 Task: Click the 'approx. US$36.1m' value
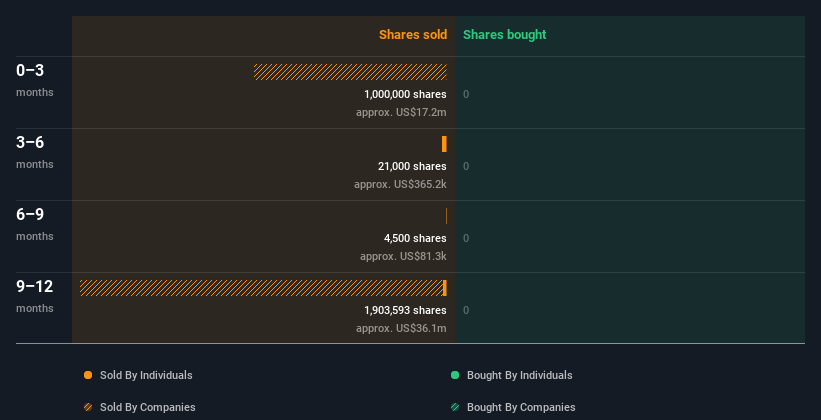[x=401, y=328]
